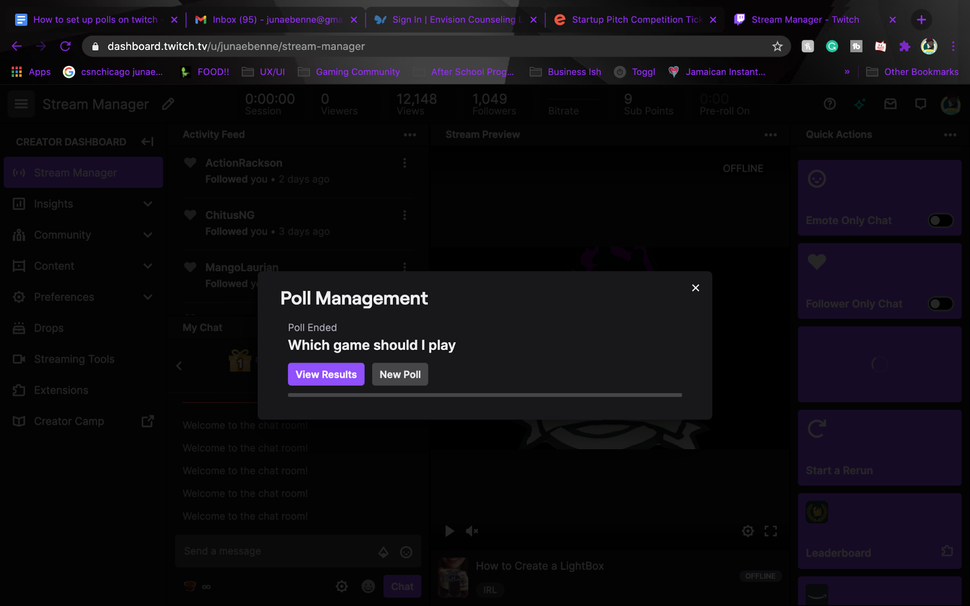This screenshot has height=606, width=970.
Task: Collapse the Creator Dashboard sidebar arrow
Action: tap(145, 141)
